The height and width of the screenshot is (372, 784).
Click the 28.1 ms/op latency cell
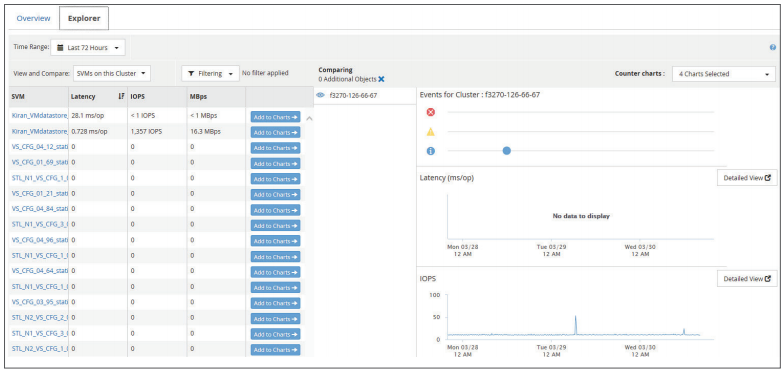click(88, 116)
